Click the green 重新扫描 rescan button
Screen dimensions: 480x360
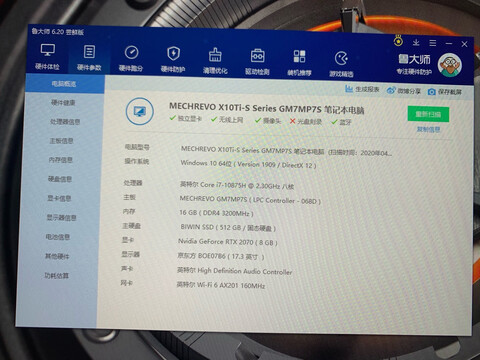(428, 114)
